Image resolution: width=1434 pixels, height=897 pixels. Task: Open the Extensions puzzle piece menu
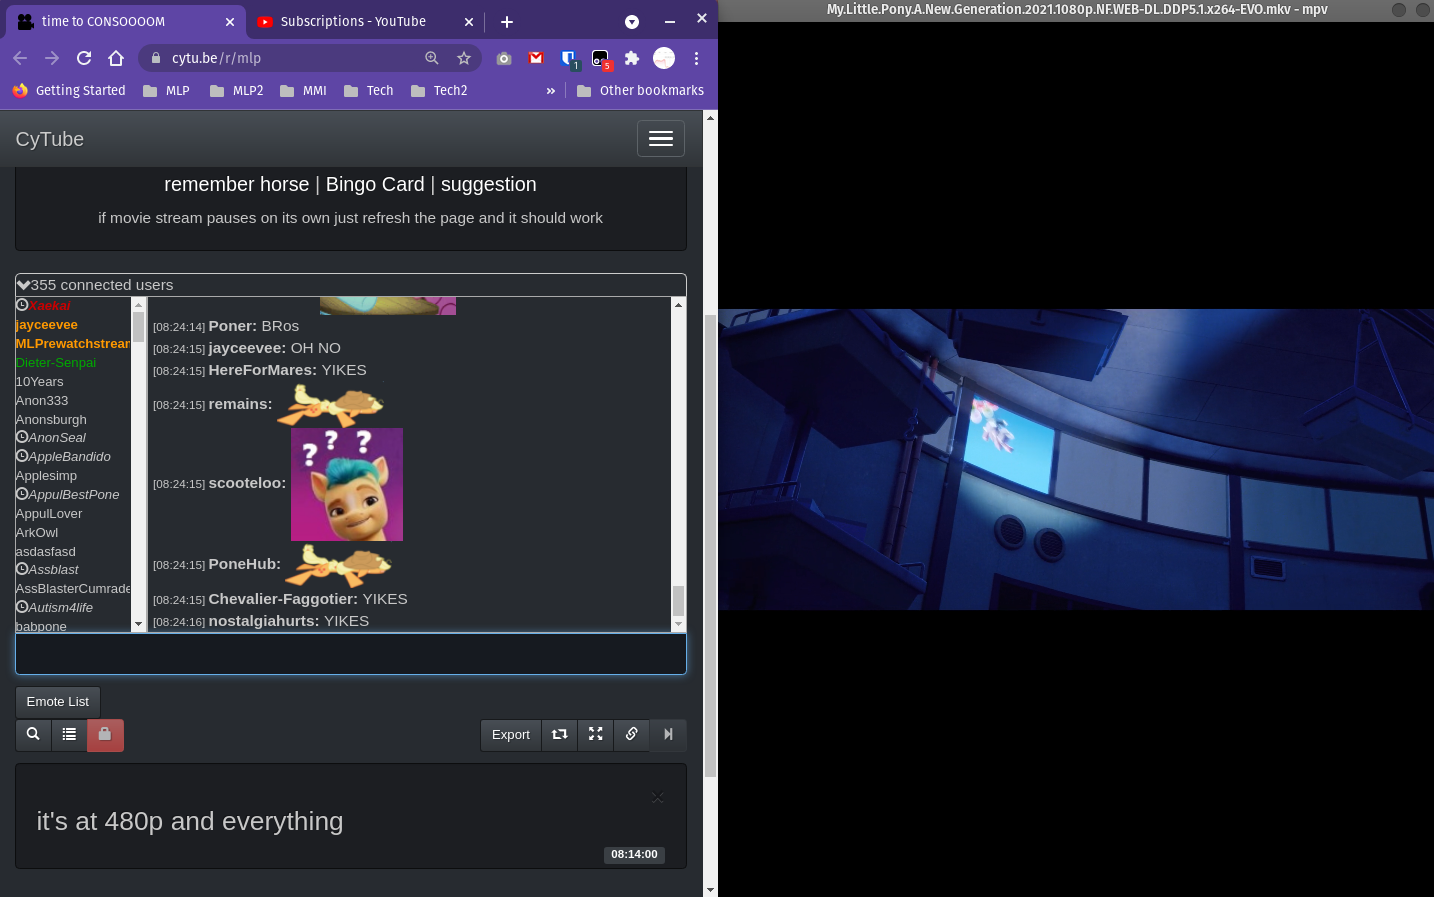[x=632, y=58]
